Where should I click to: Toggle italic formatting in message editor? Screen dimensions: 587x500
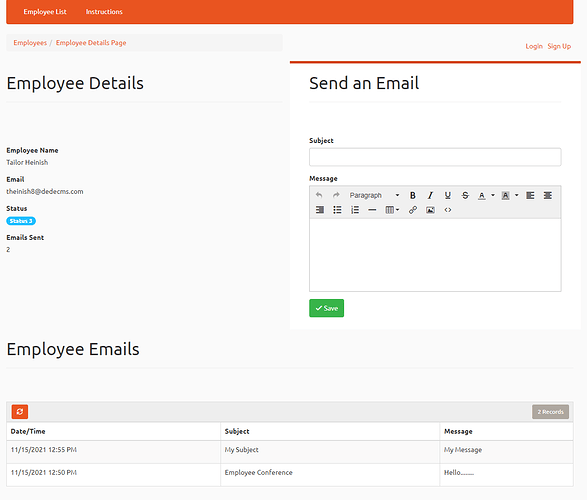(430, 195)
